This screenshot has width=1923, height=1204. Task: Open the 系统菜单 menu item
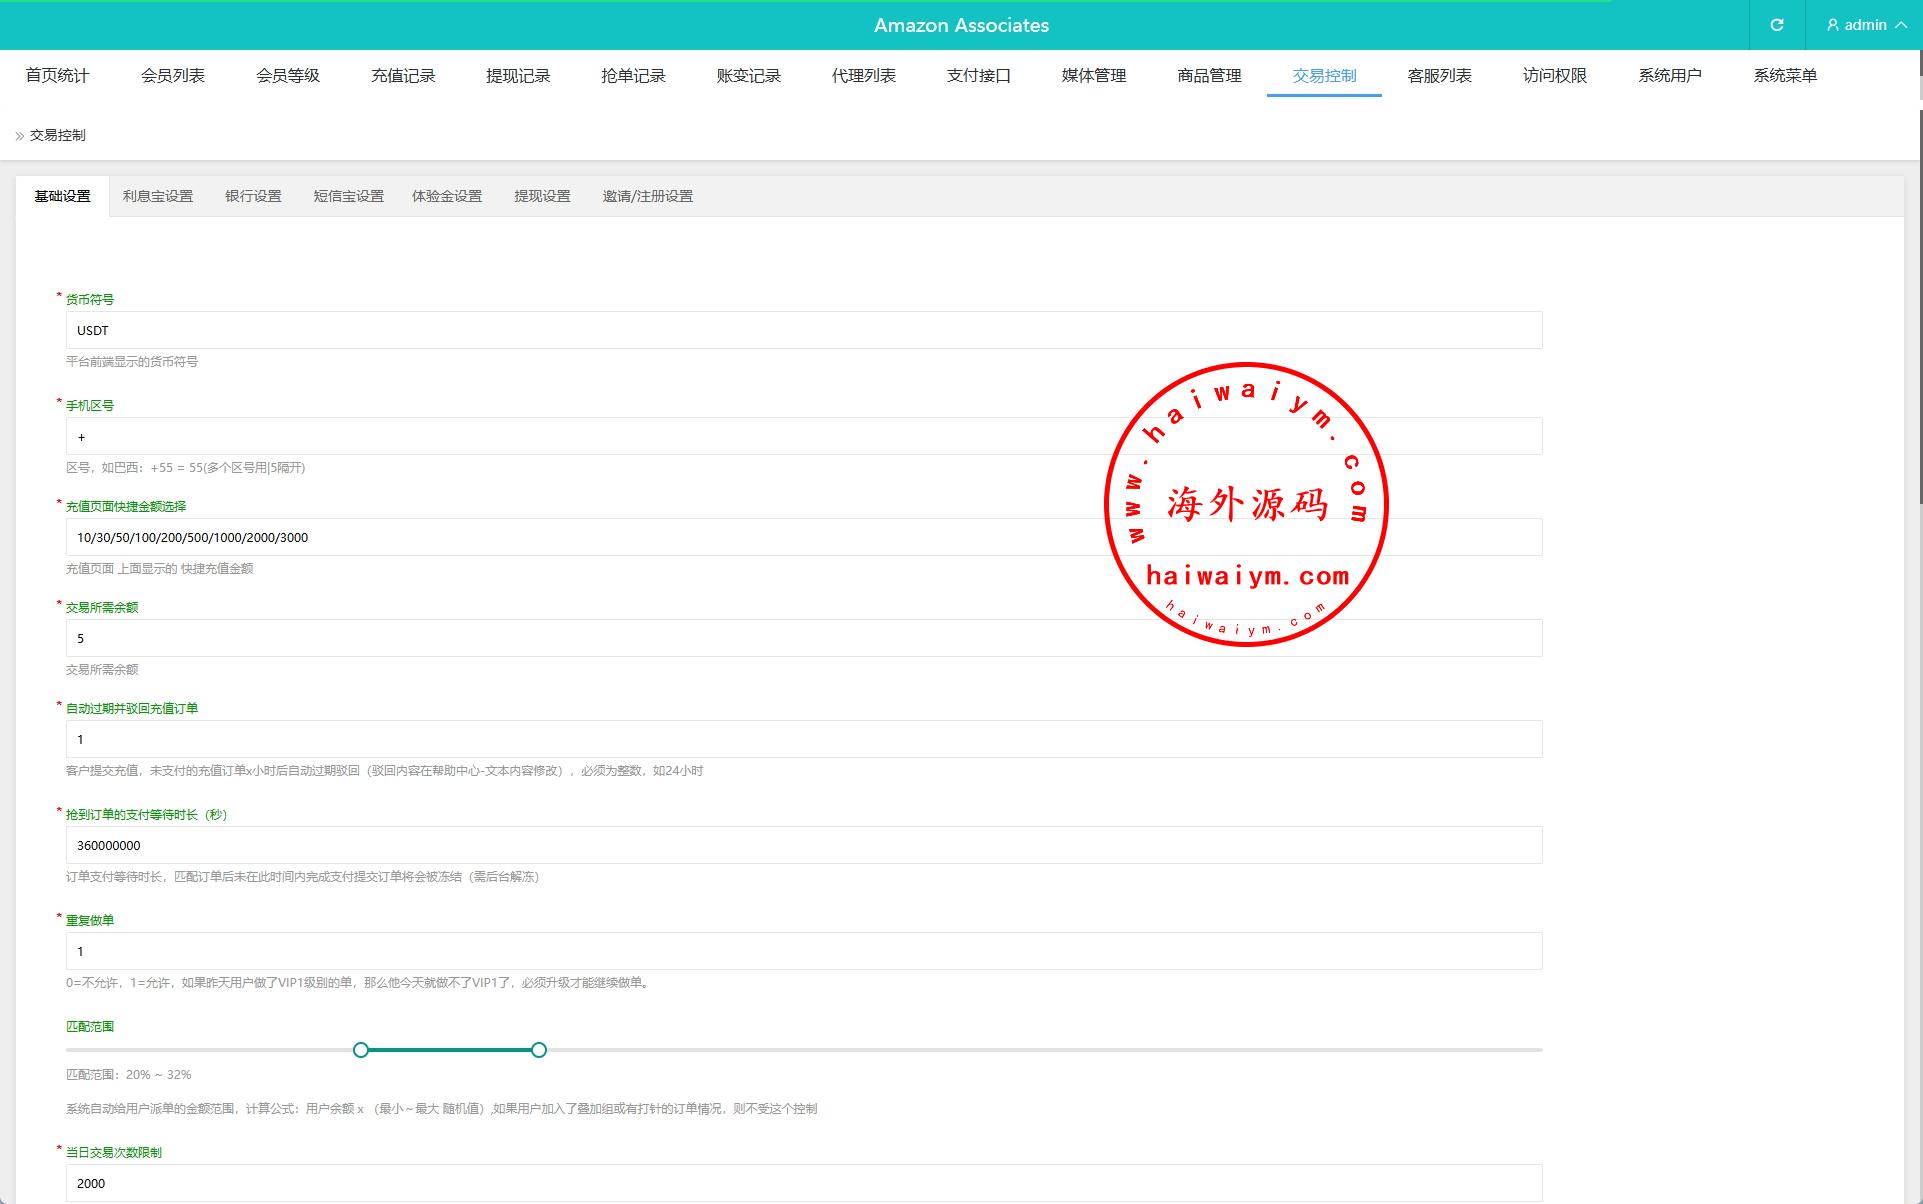pyautogui.click(x=1785, y=76)
